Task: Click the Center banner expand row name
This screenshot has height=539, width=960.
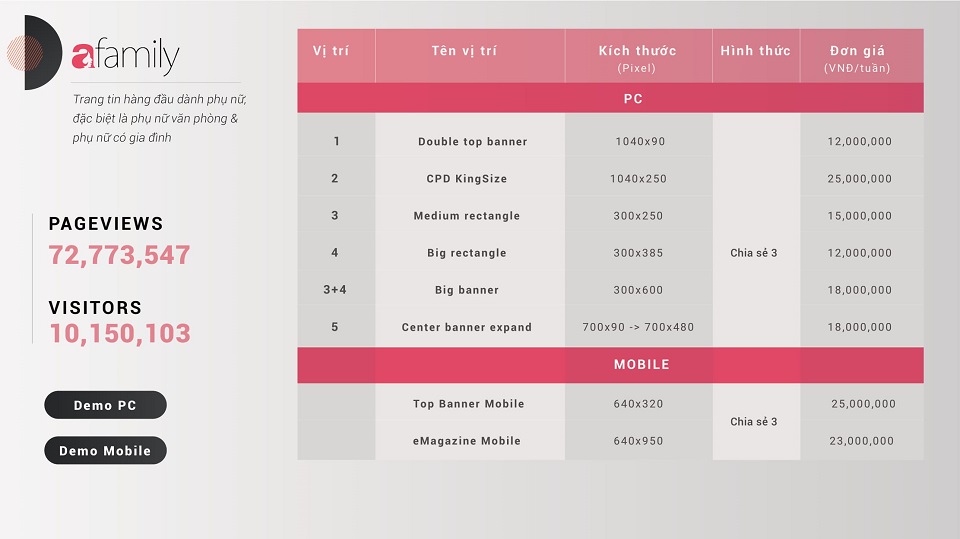Action: click(466, 327)
